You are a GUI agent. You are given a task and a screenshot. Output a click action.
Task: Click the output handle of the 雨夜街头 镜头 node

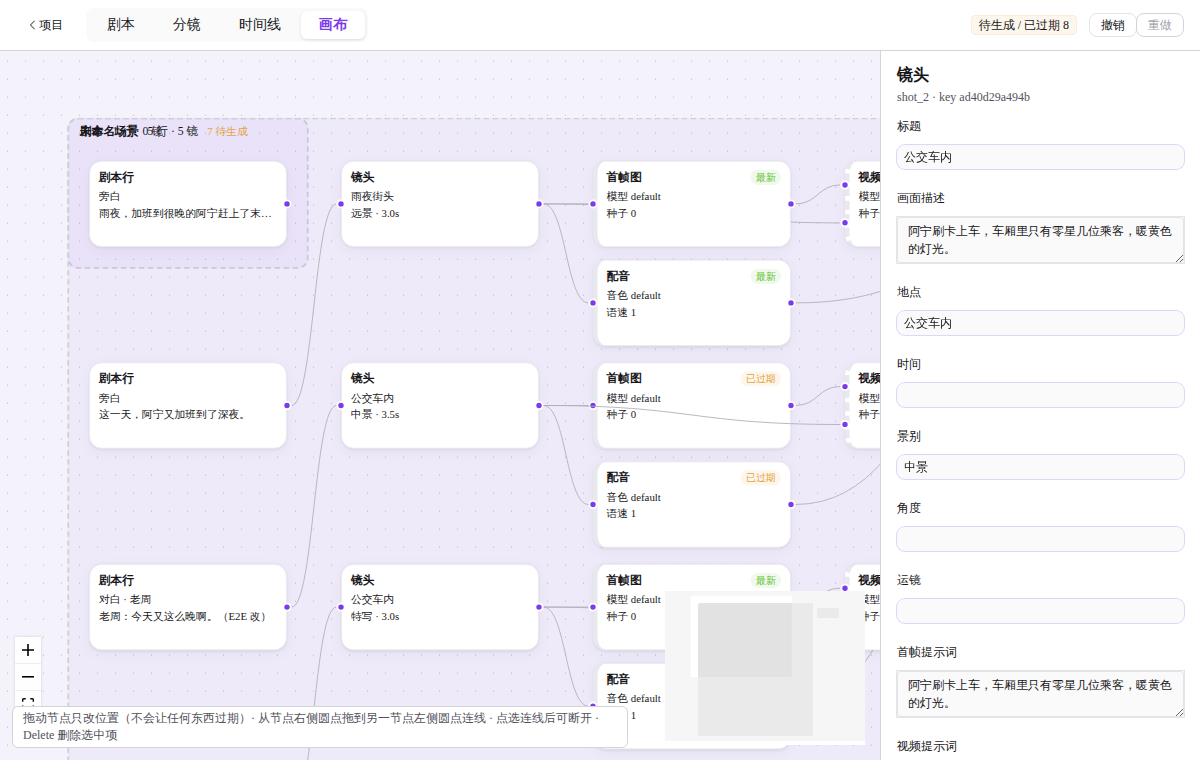[538, 204]
